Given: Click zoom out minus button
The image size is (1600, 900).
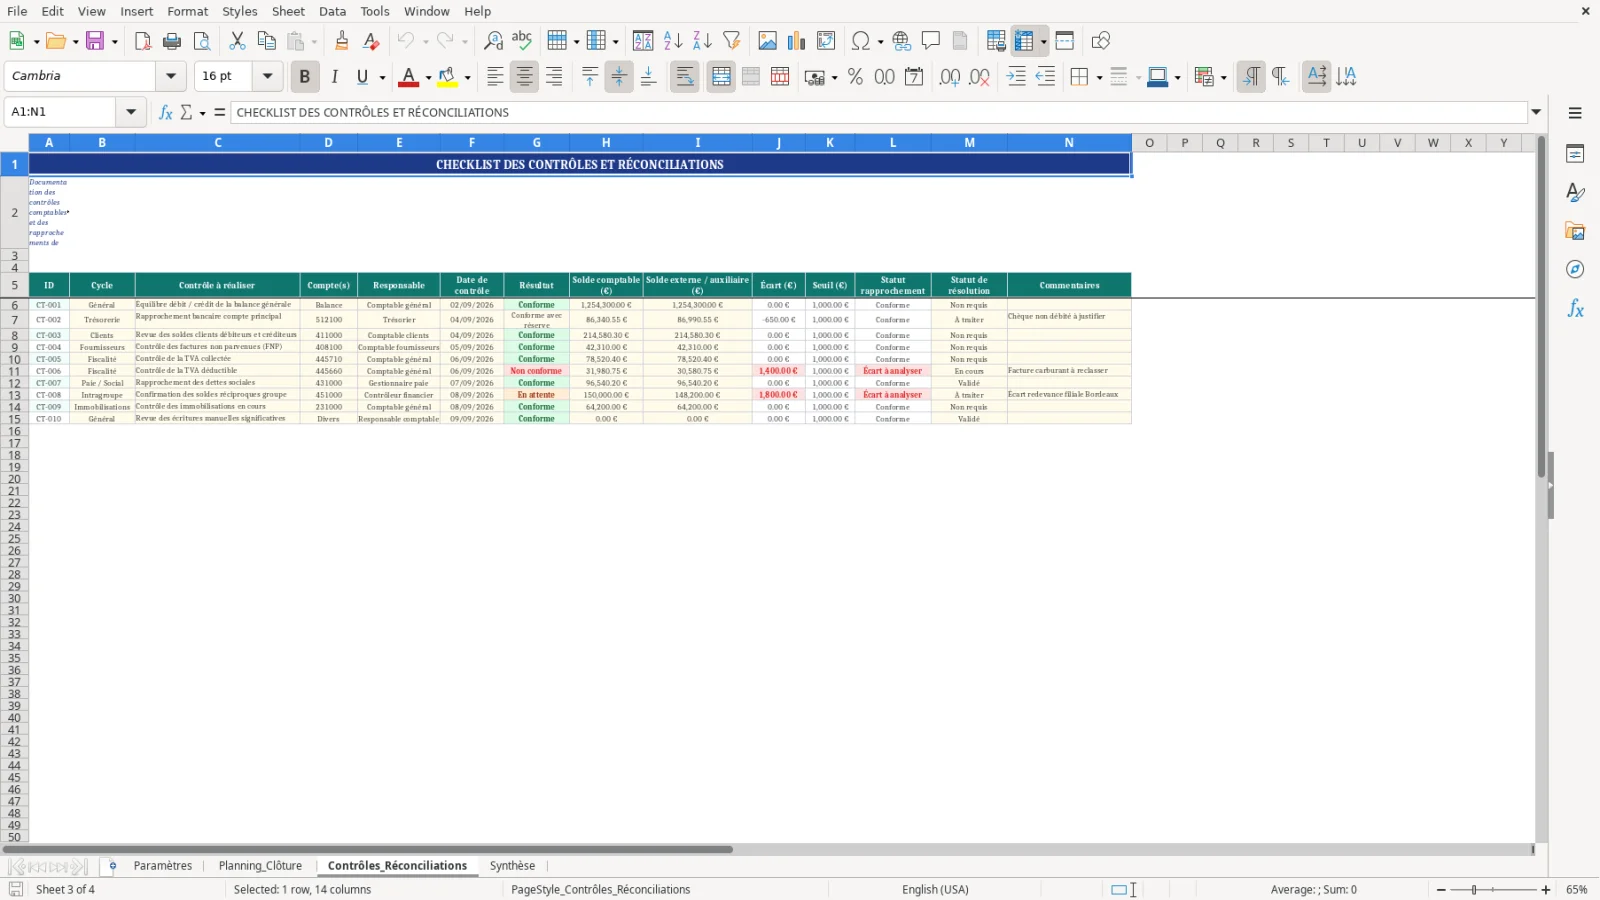Looking at the screenshot, I should point(1441,889).
